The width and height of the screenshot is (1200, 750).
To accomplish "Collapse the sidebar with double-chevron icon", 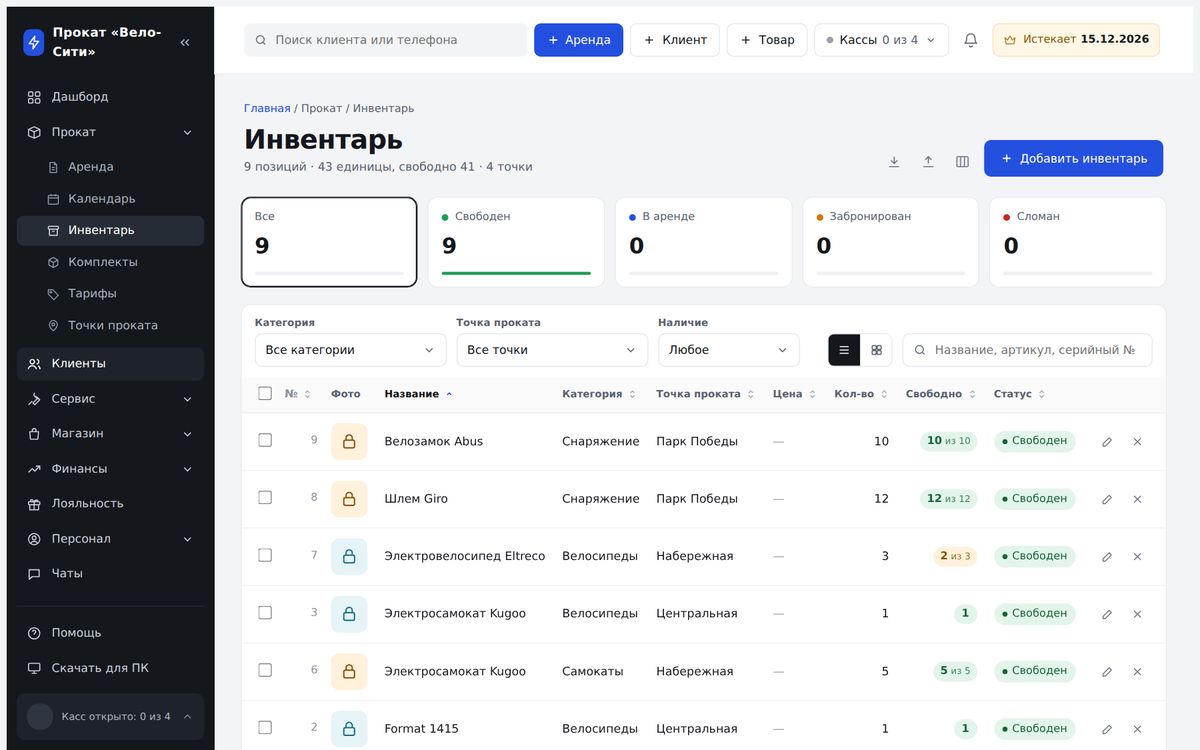I will pos(185,42).
